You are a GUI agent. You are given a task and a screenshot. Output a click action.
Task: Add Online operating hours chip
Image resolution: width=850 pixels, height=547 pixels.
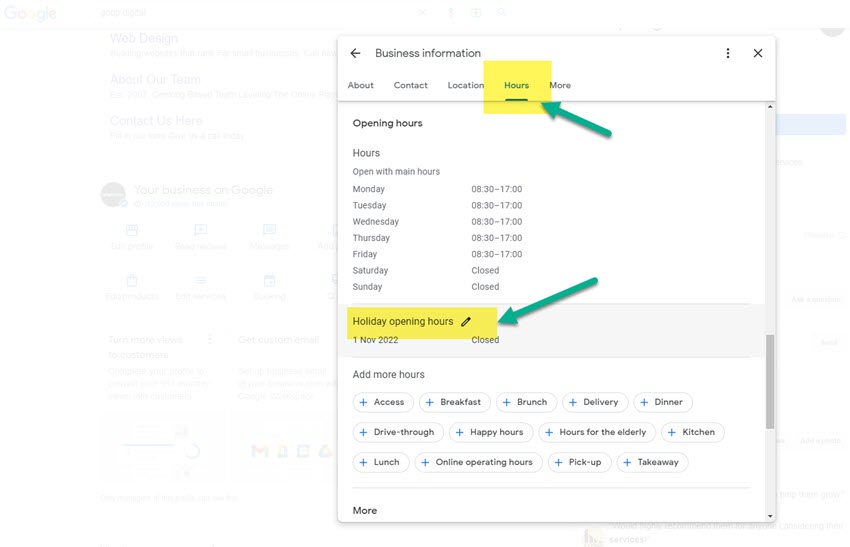point(476,462)
